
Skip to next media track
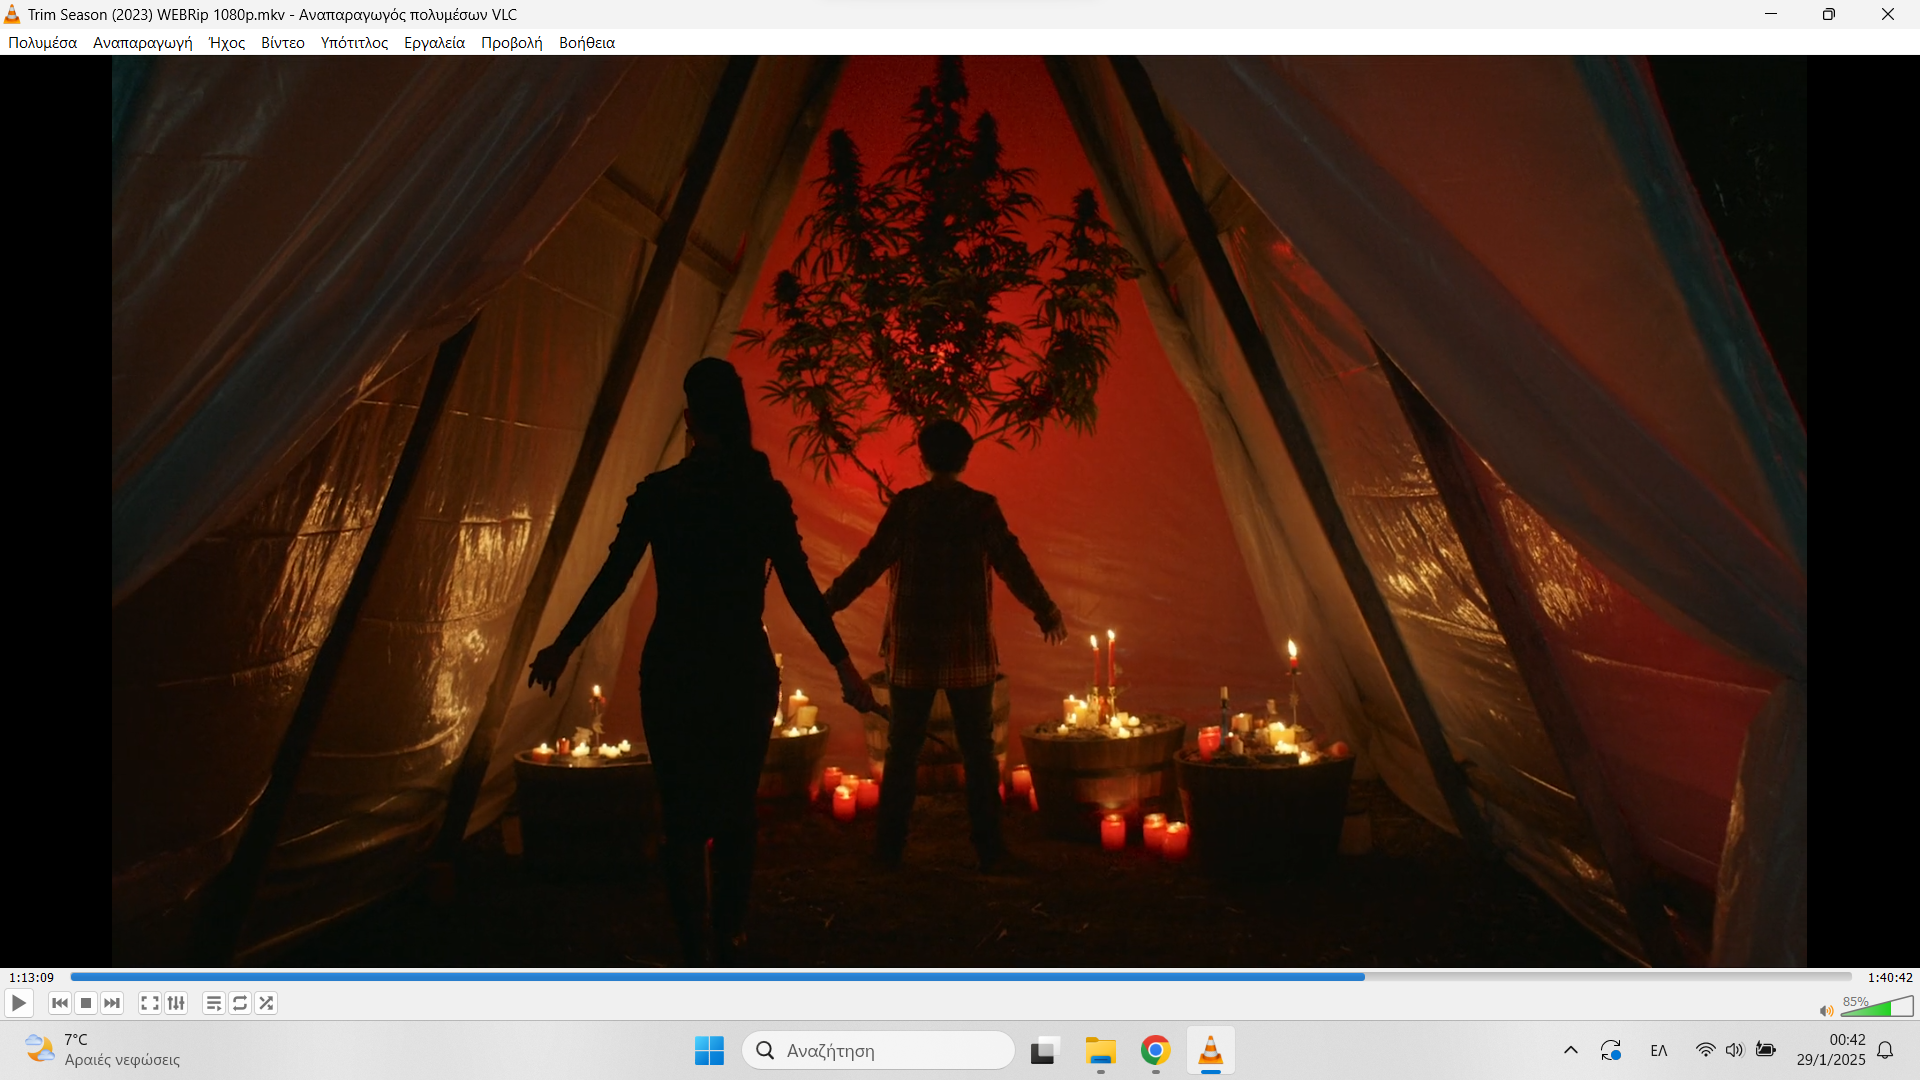[112, 1003]
